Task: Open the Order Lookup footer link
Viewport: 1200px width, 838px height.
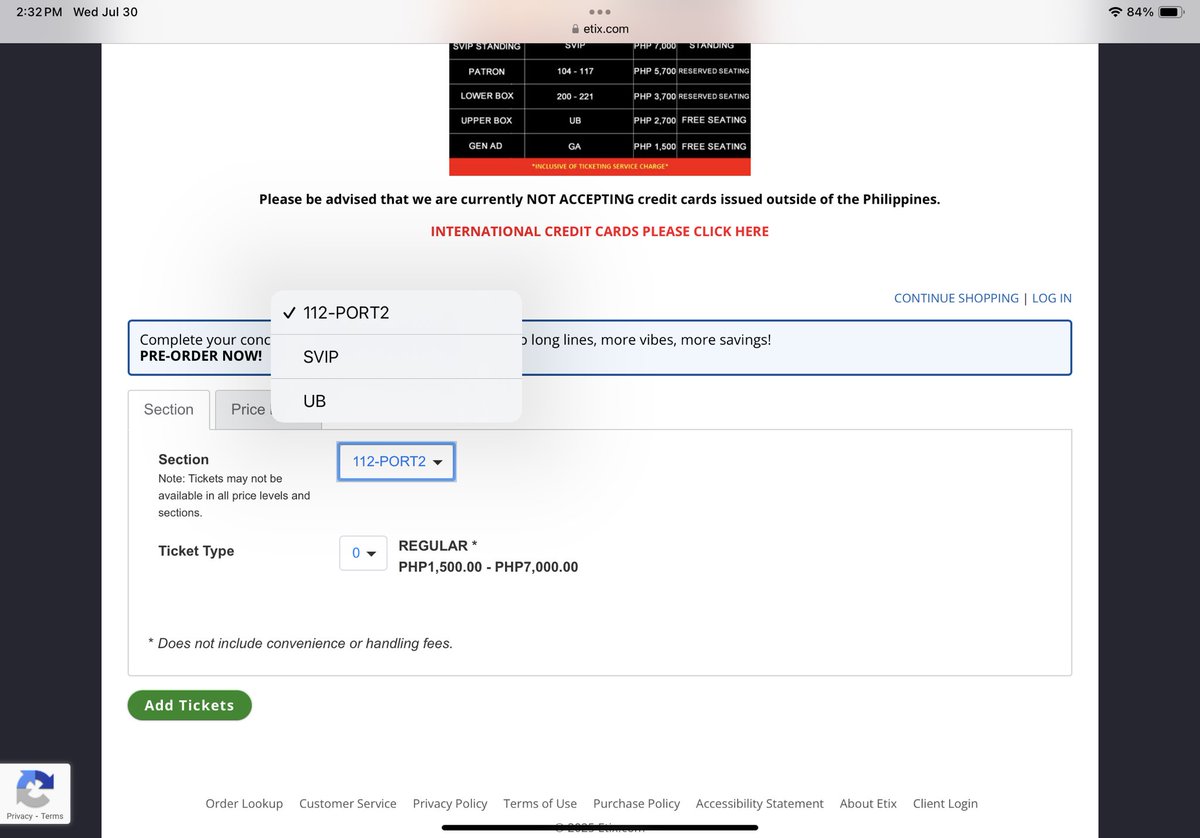Action: tap(244, 803)
